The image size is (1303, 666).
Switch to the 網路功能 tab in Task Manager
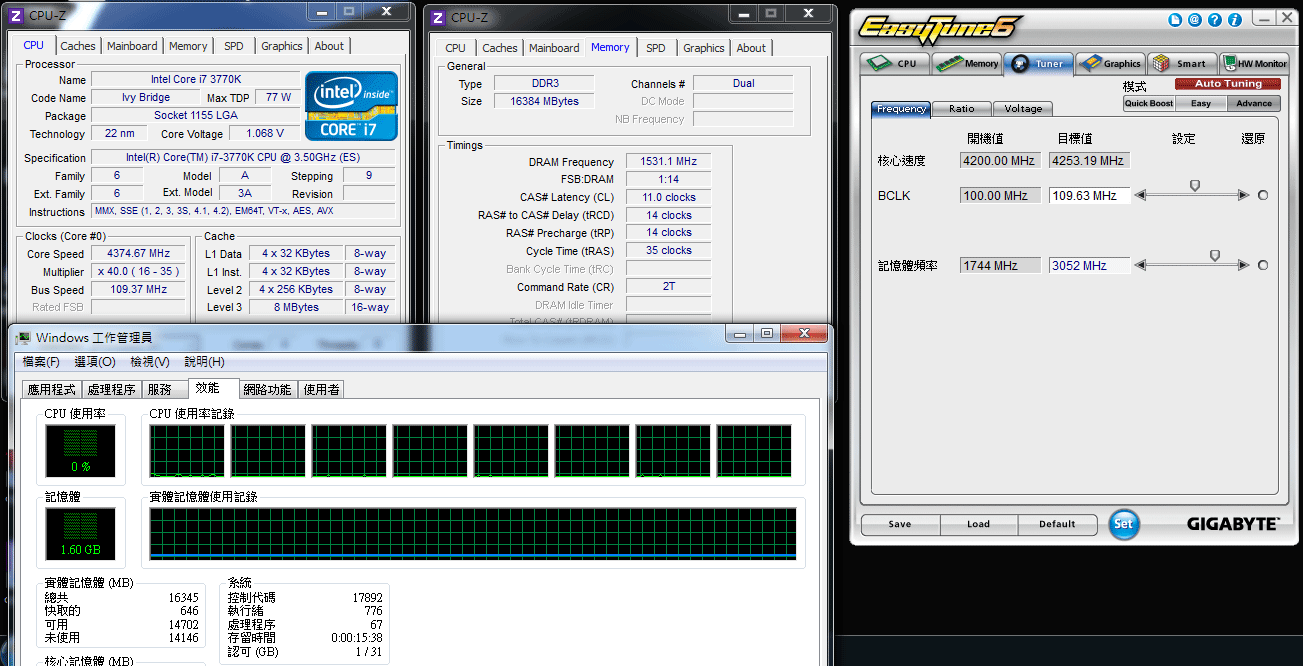(x=268, y=390)
